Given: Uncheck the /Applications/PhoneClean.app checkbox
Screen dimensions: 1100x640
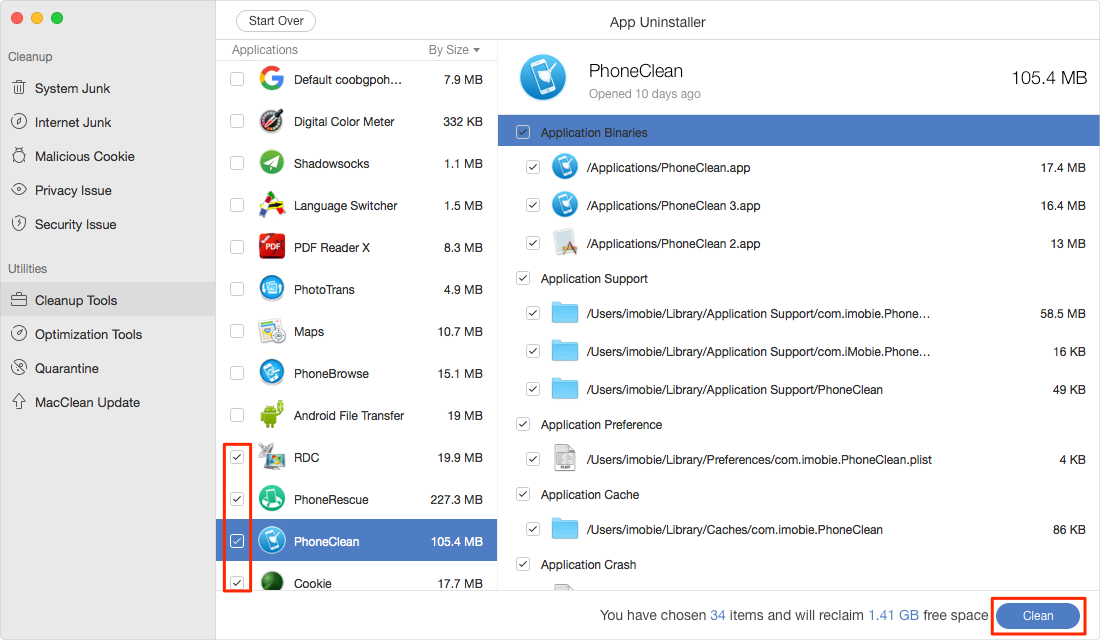Looking at the screenshot, I should (x=533, y=167).
